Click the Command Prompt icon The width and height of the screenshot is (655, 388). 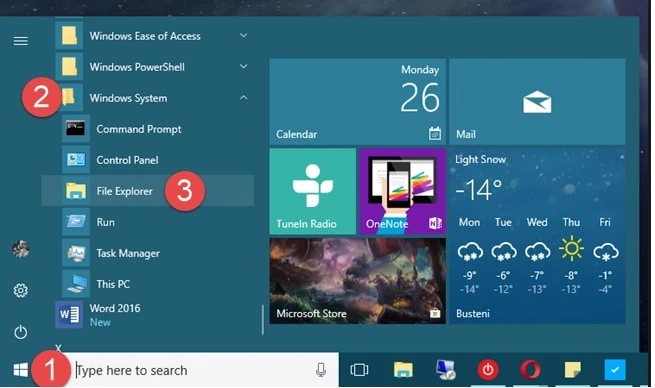[x=76, y=129]
